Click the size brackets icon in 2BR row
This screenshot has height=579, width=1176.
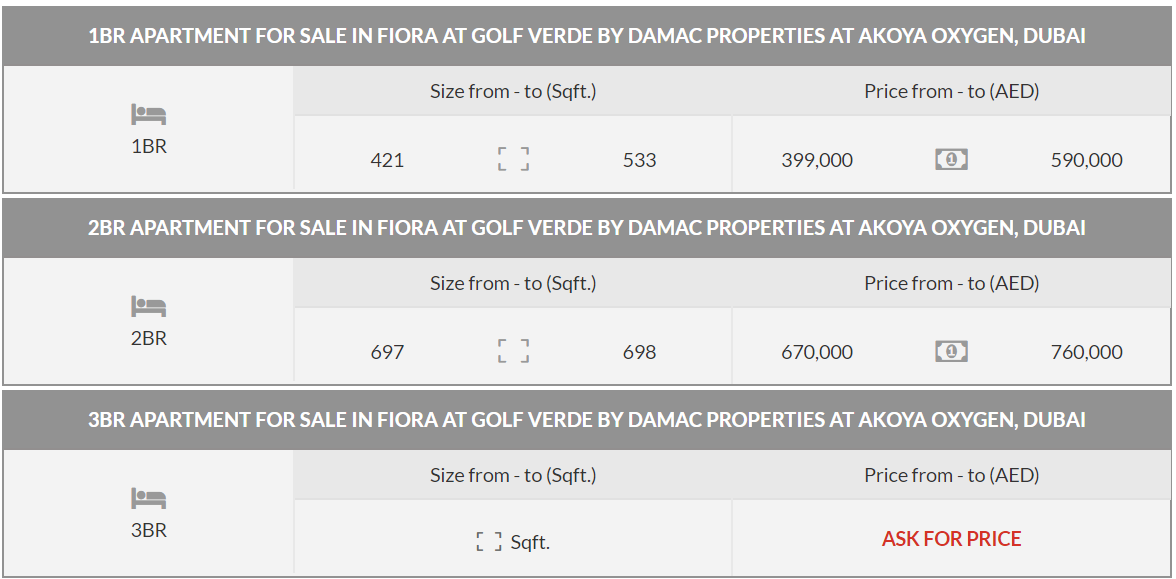[513, 351]
